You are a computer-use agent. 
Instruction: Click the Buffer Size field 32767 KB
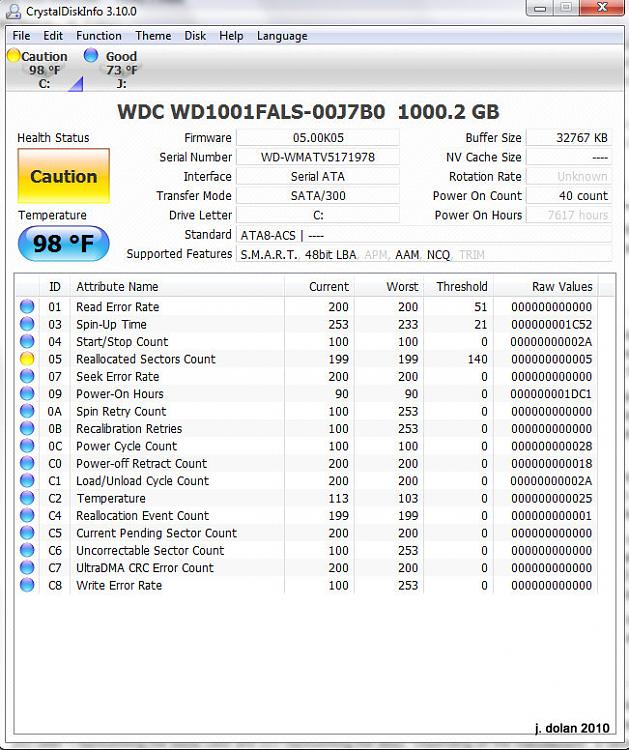(569, 138)
